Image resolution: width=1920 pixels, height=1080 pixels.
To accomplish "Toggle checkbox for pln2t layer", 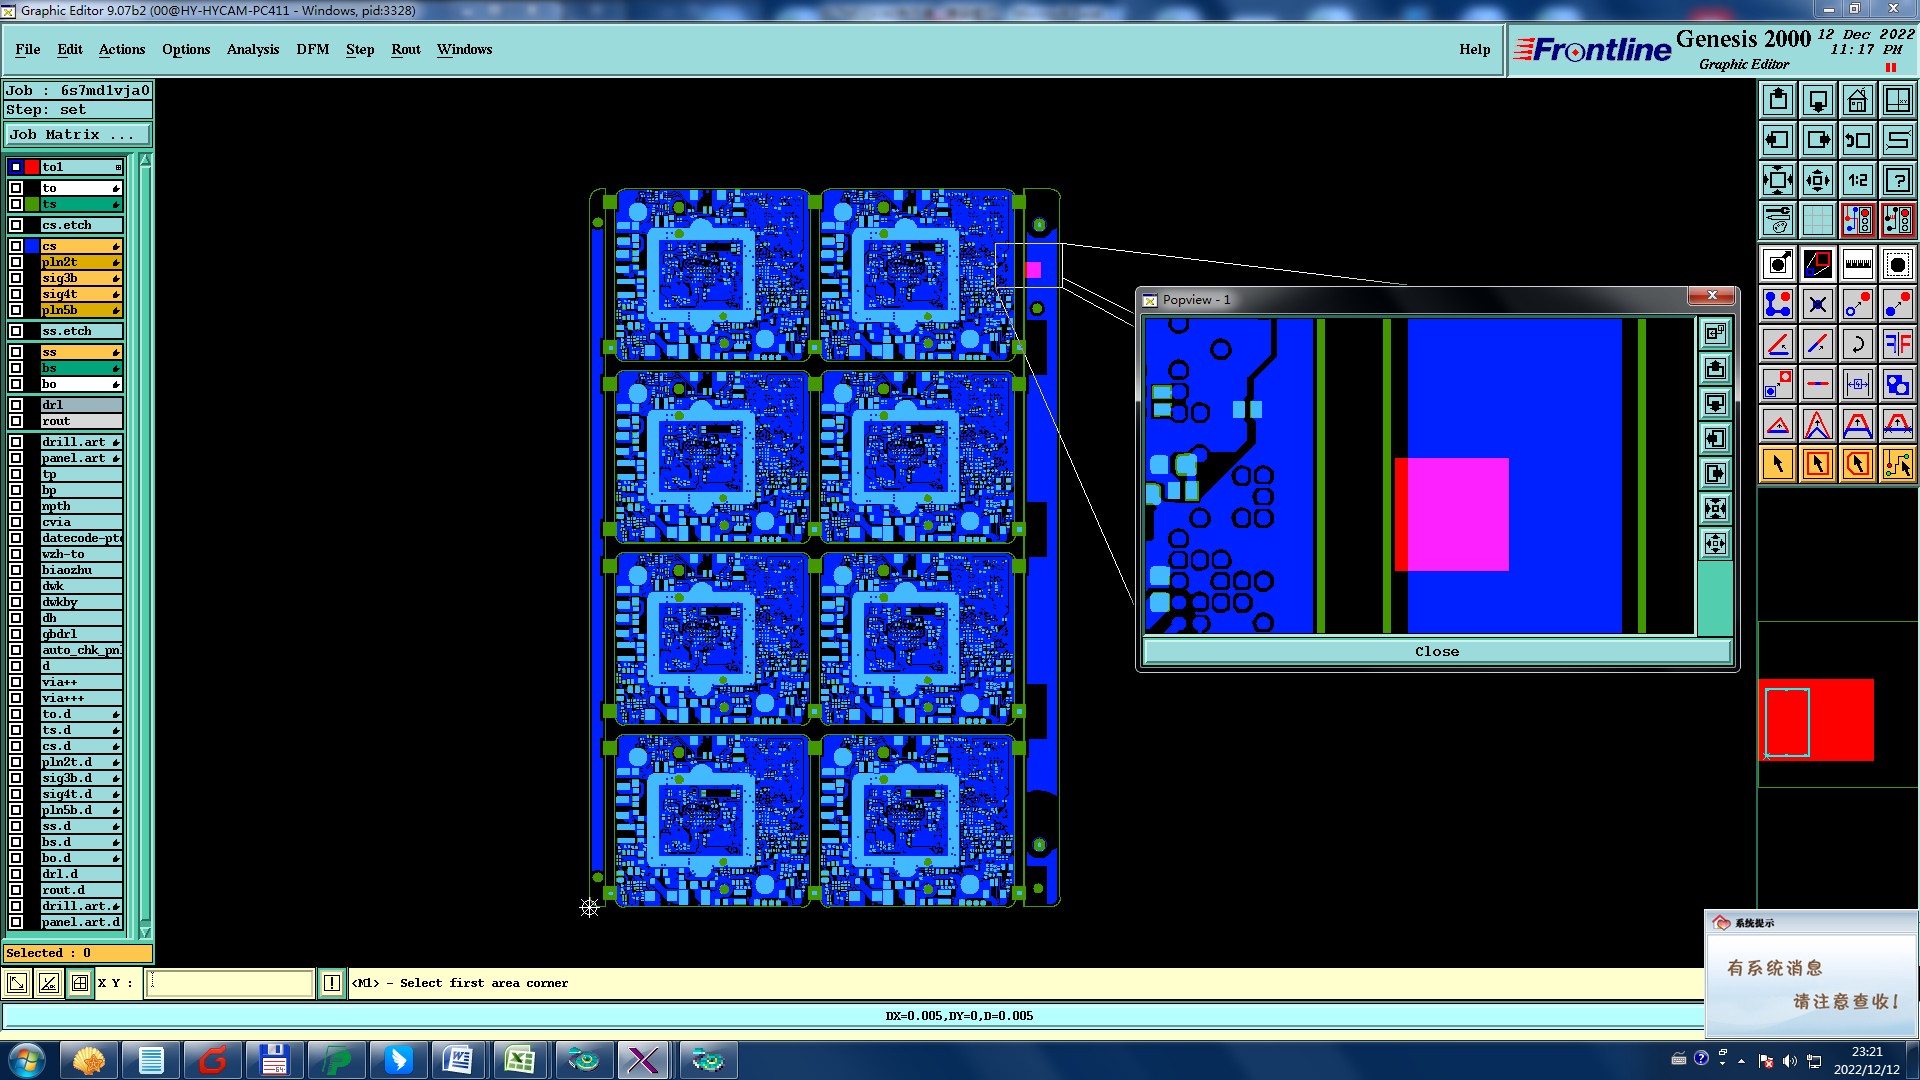I will tap(16, 262).
